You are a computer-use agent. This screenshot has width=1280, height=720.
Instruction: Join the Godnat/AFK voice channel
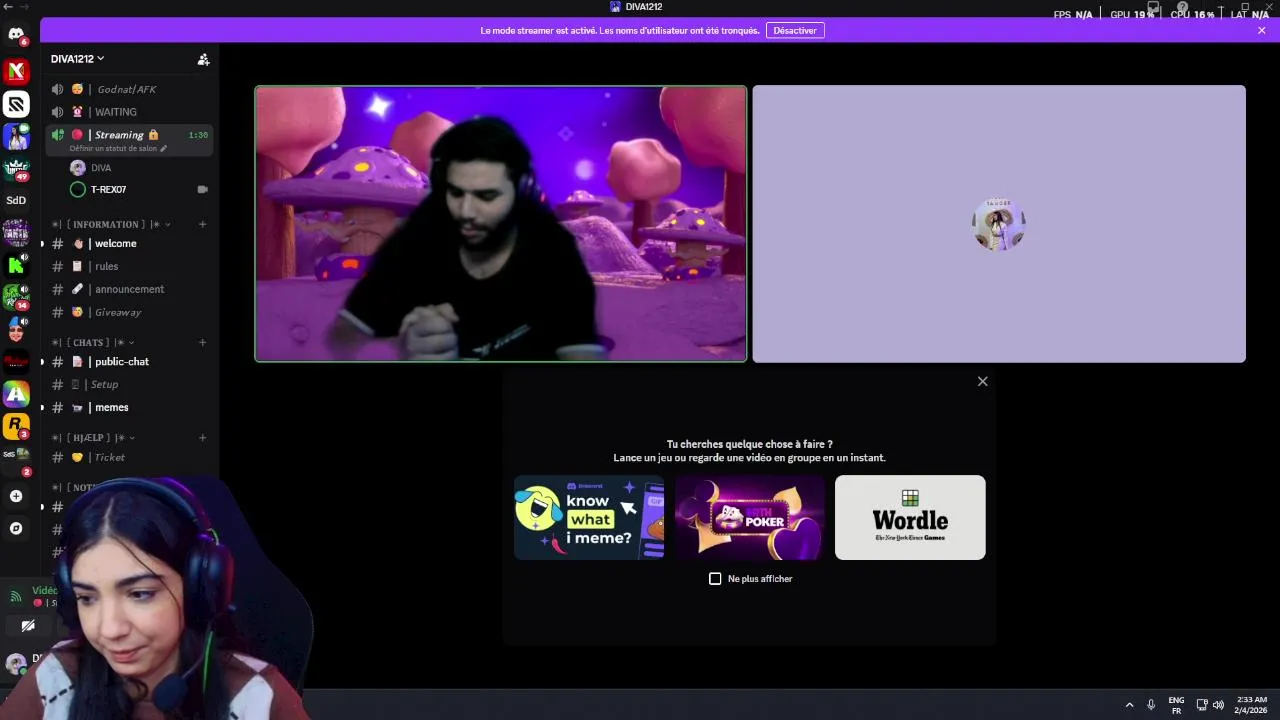pyautogui.click(x=127, y=89)
